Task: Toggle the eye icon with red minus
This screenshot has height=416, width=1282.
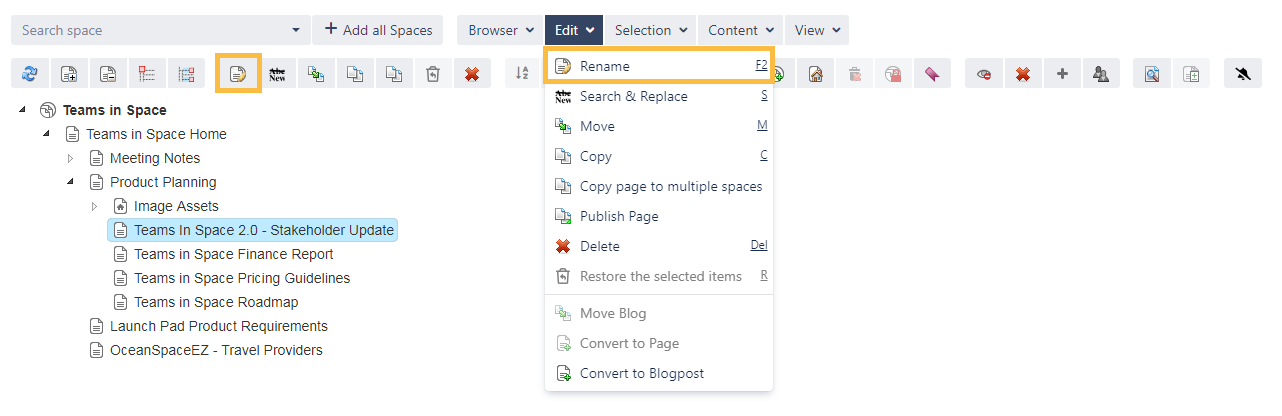Action: (x=984, y=74)
